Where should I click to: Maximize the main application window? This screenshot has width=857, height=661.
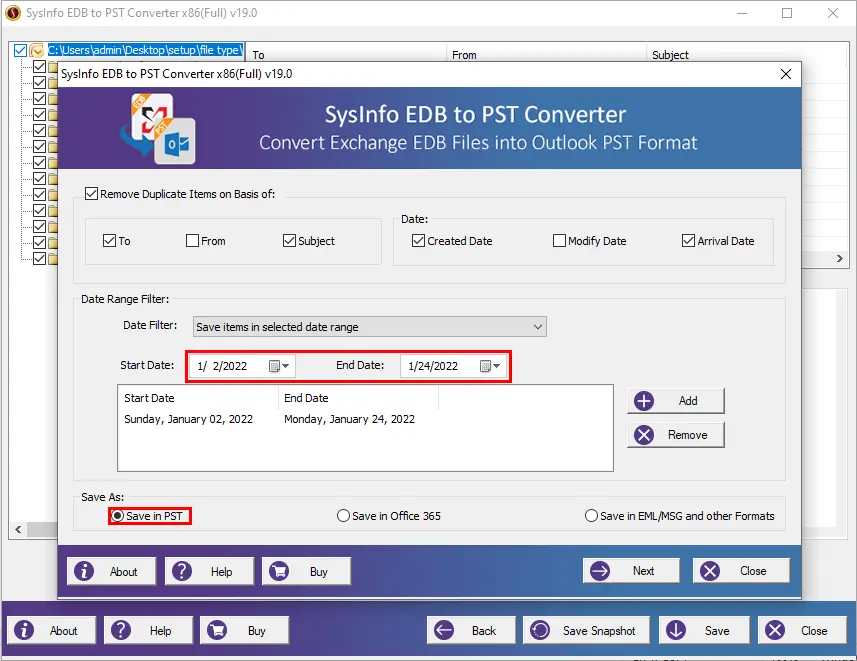pos(786,13)
